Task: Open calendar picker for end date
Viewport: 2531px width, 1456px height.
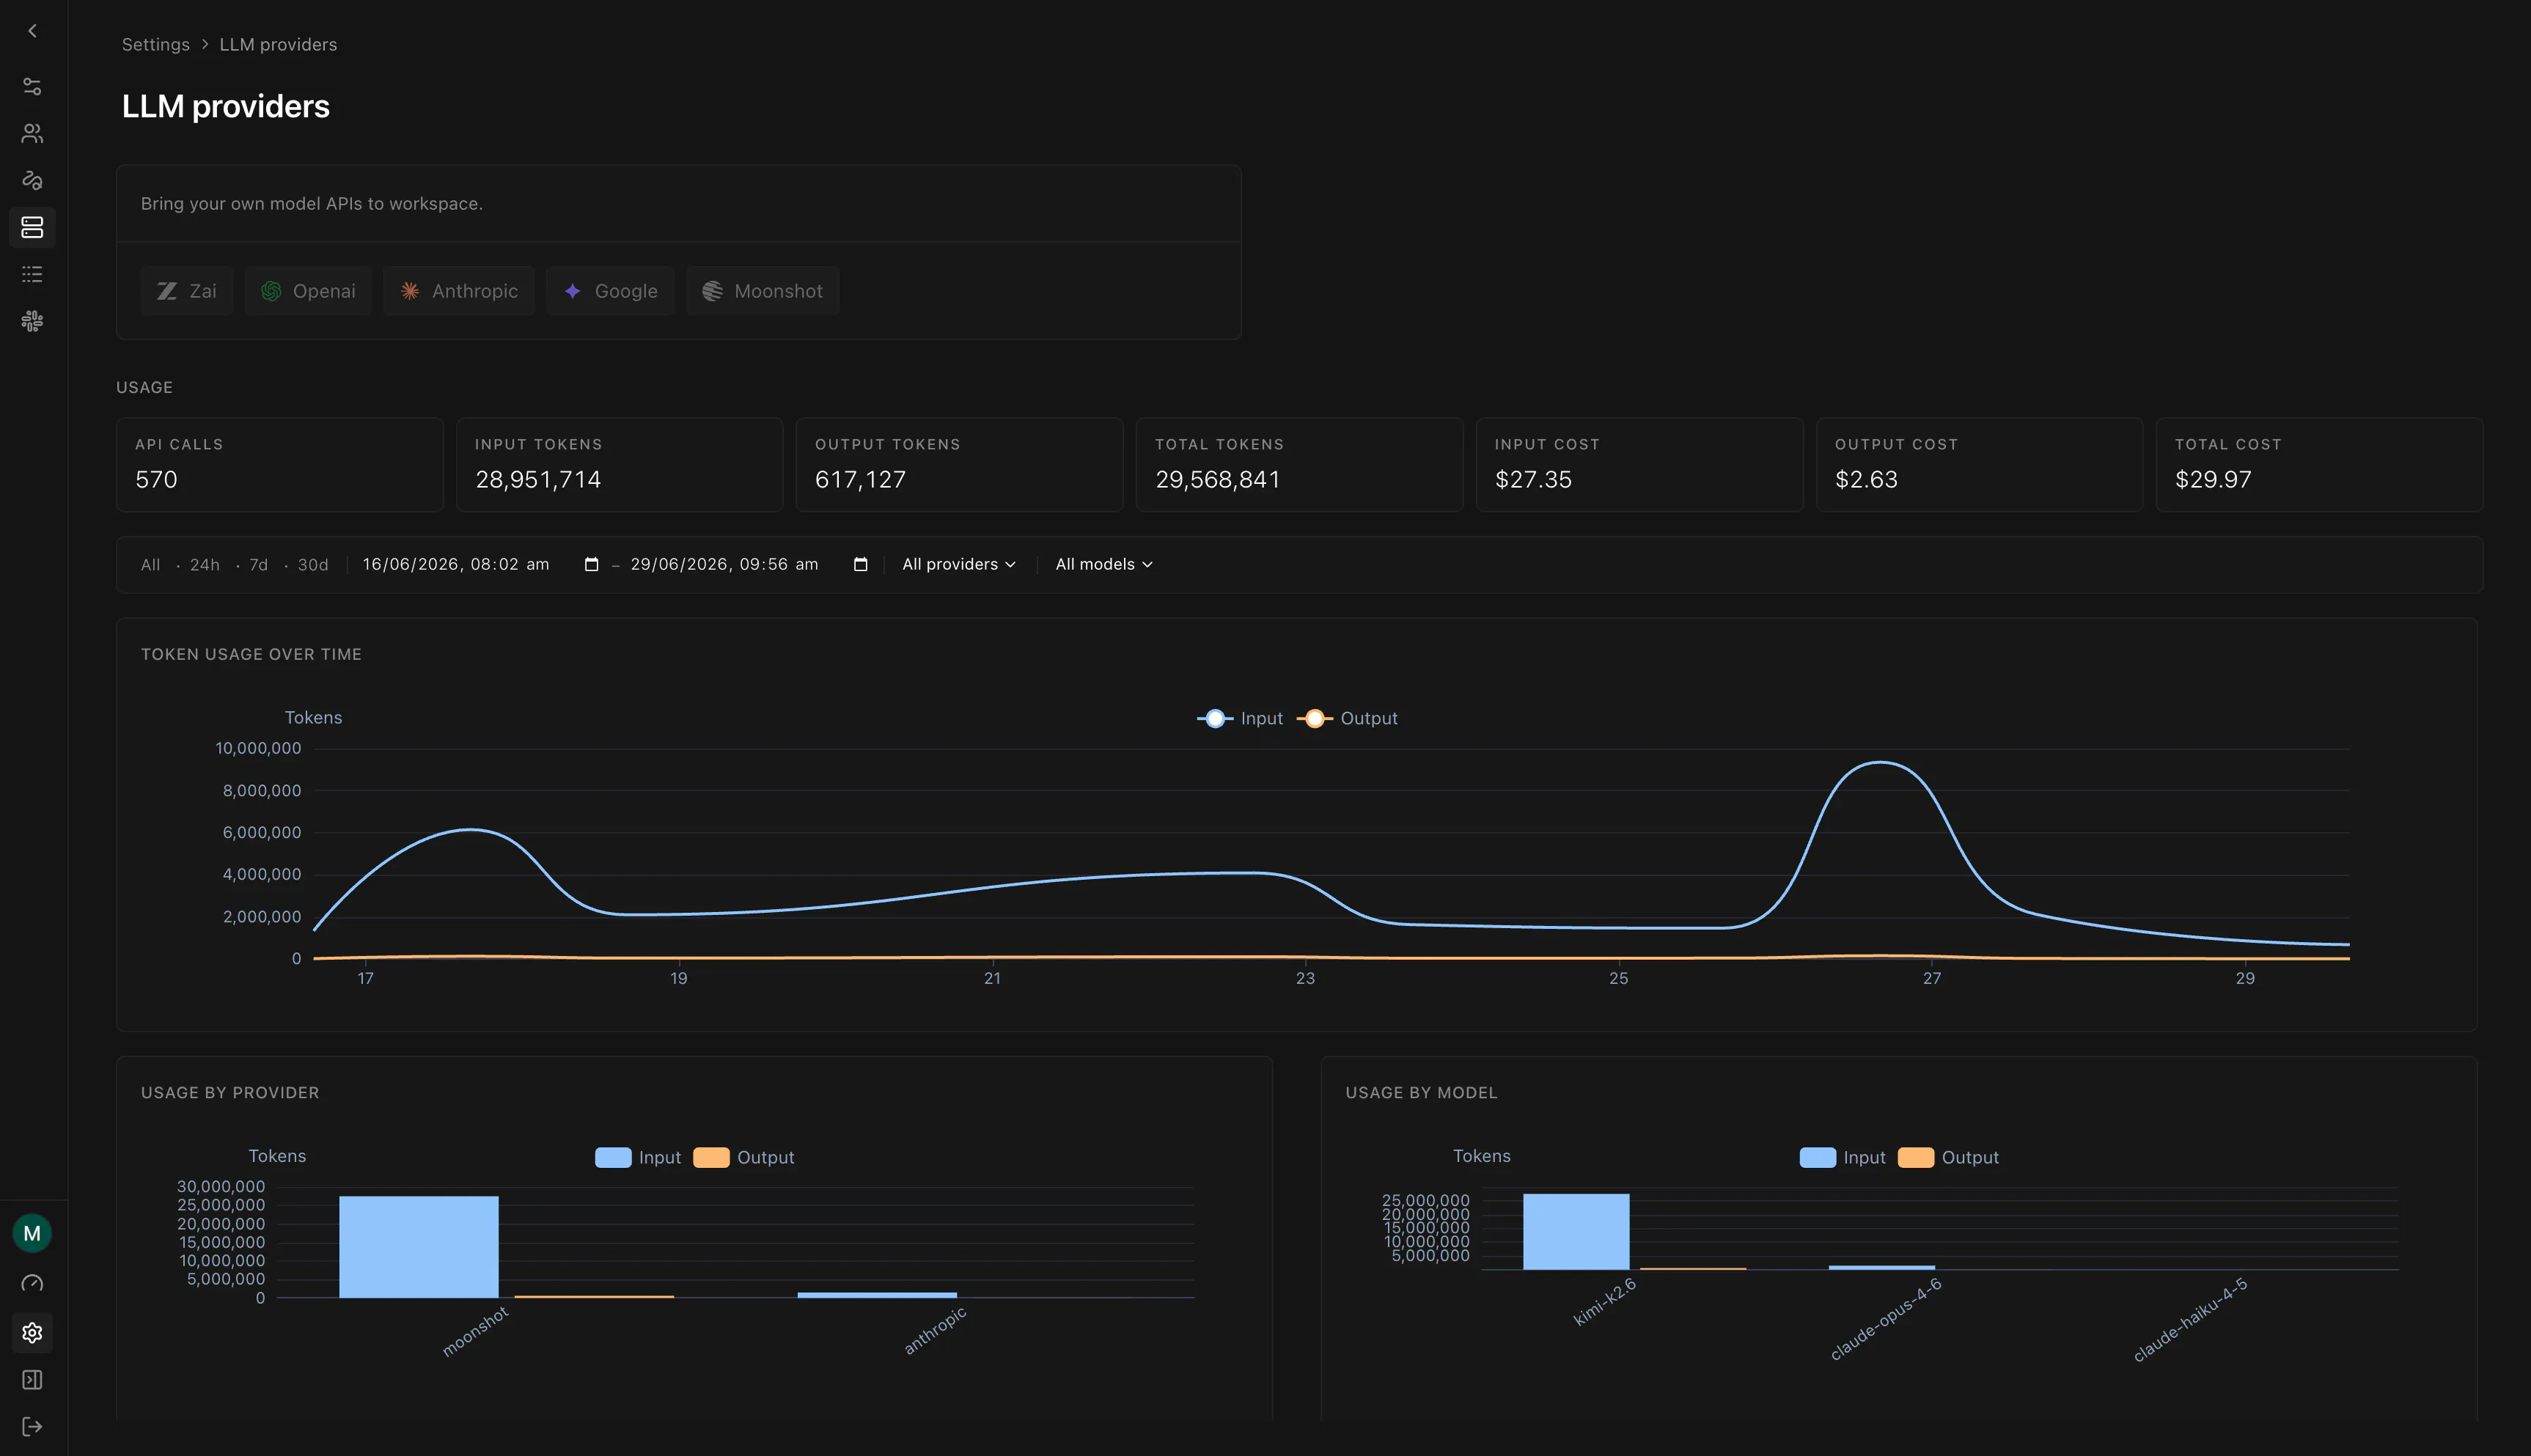Action: (860, 564)
